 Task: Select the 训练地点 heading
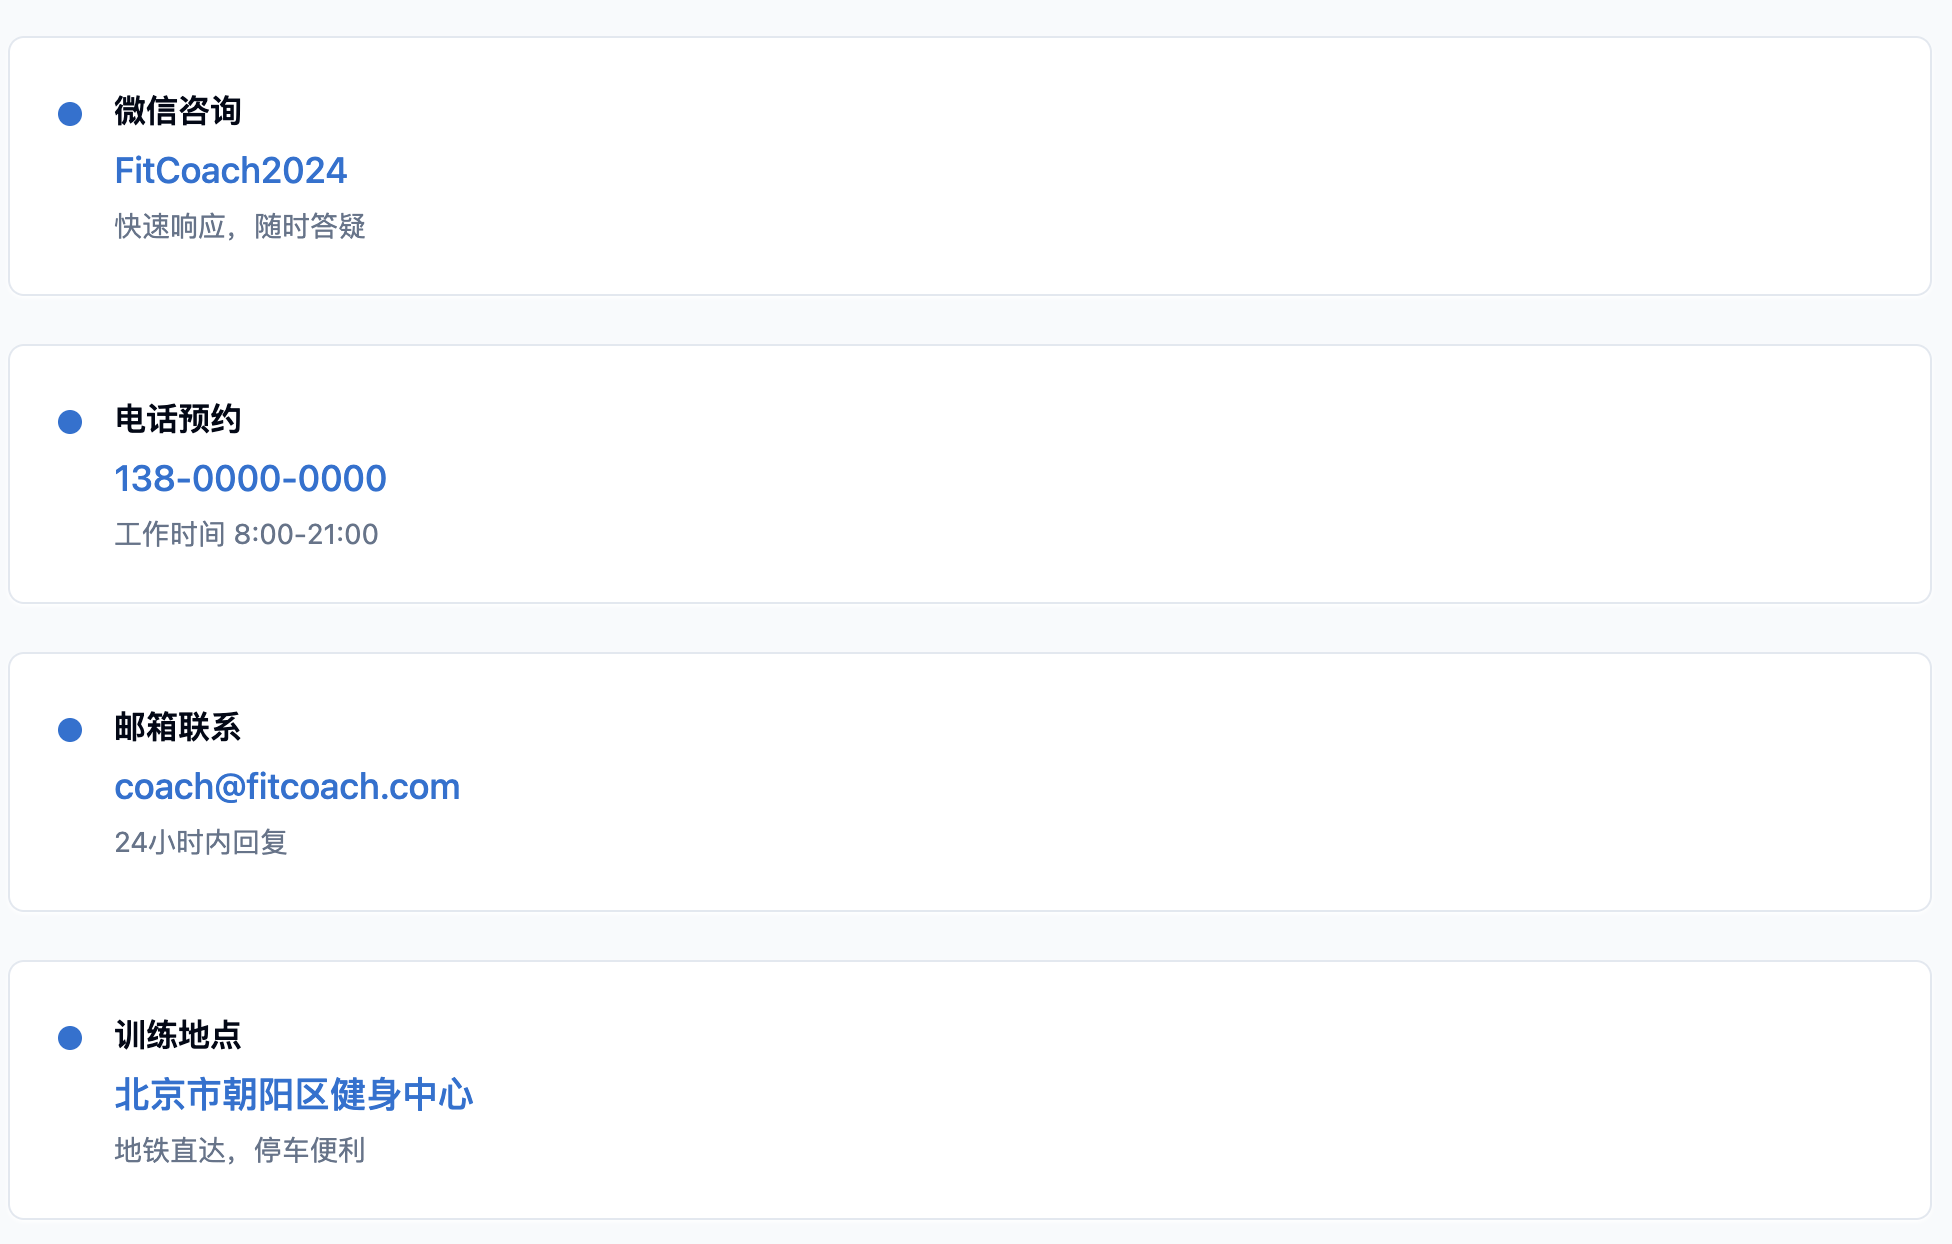coord(178,1035)
